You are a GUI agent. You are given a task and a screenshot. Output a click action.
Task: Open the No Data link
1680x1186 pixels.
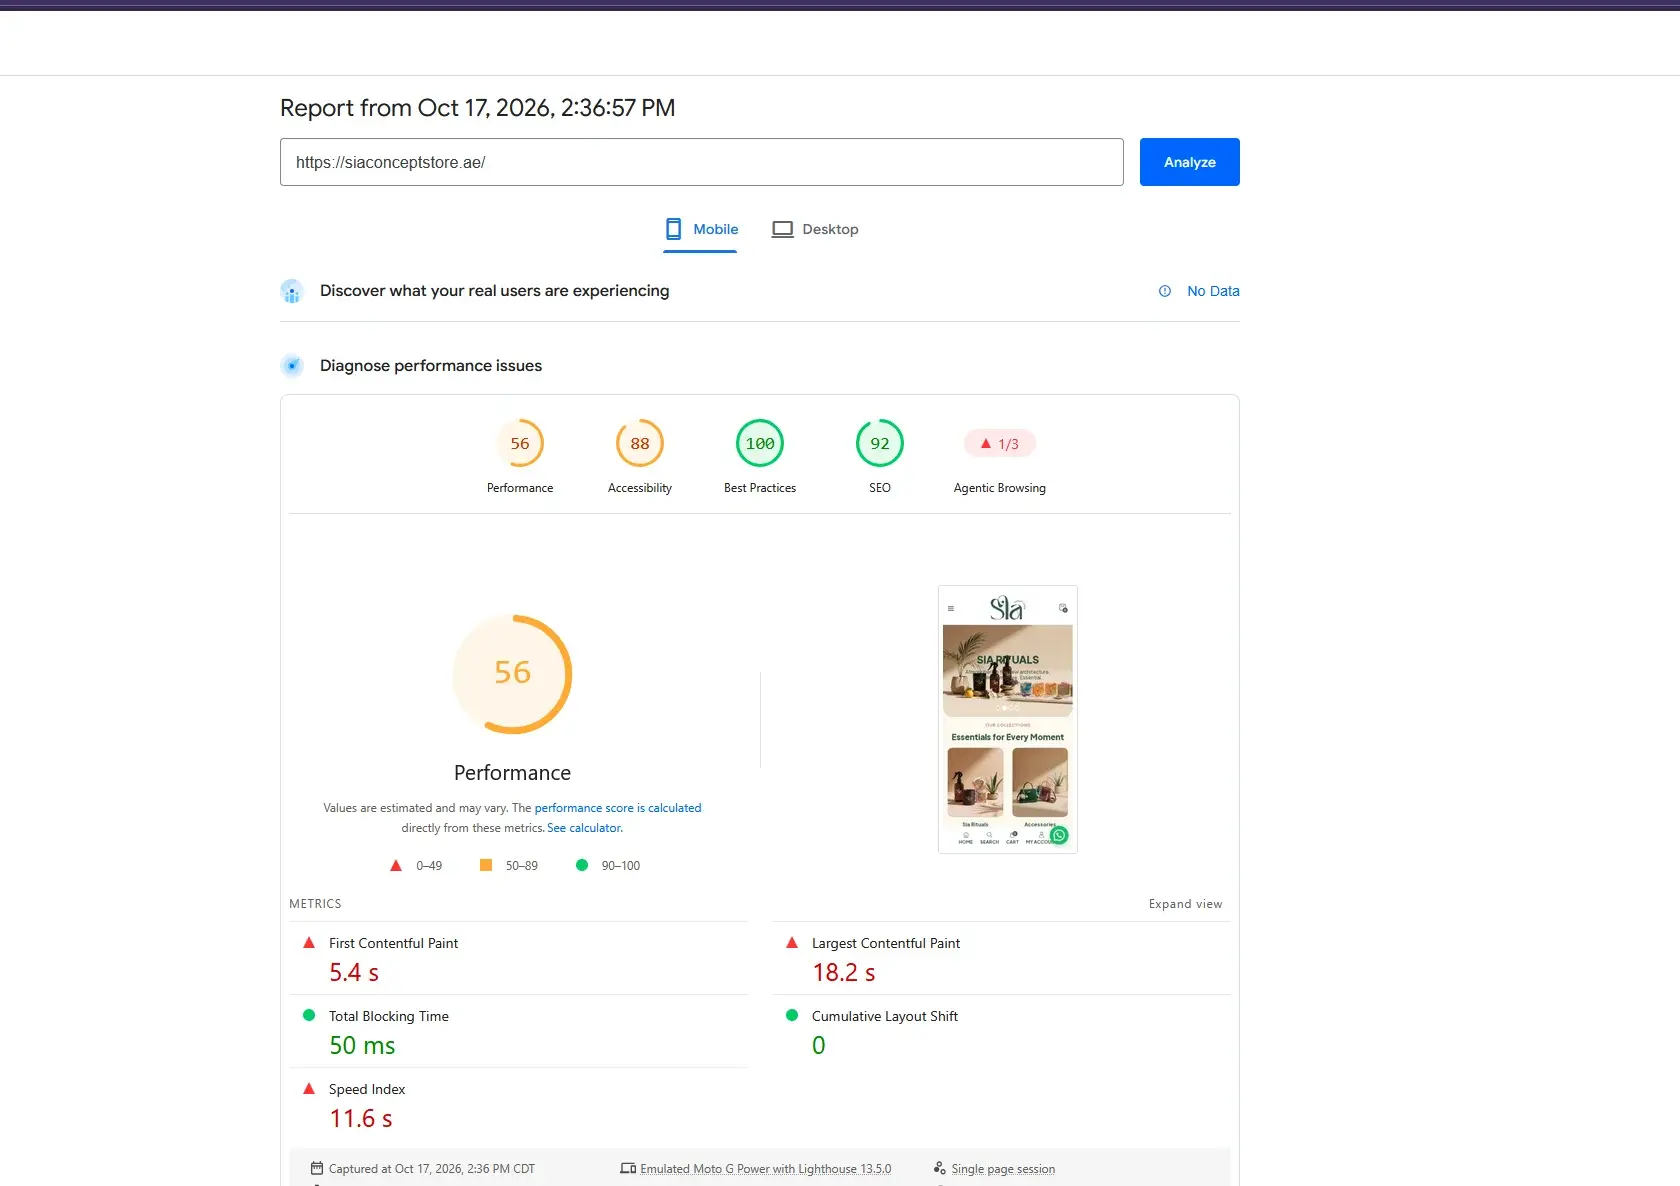(x=1213, y=291)
